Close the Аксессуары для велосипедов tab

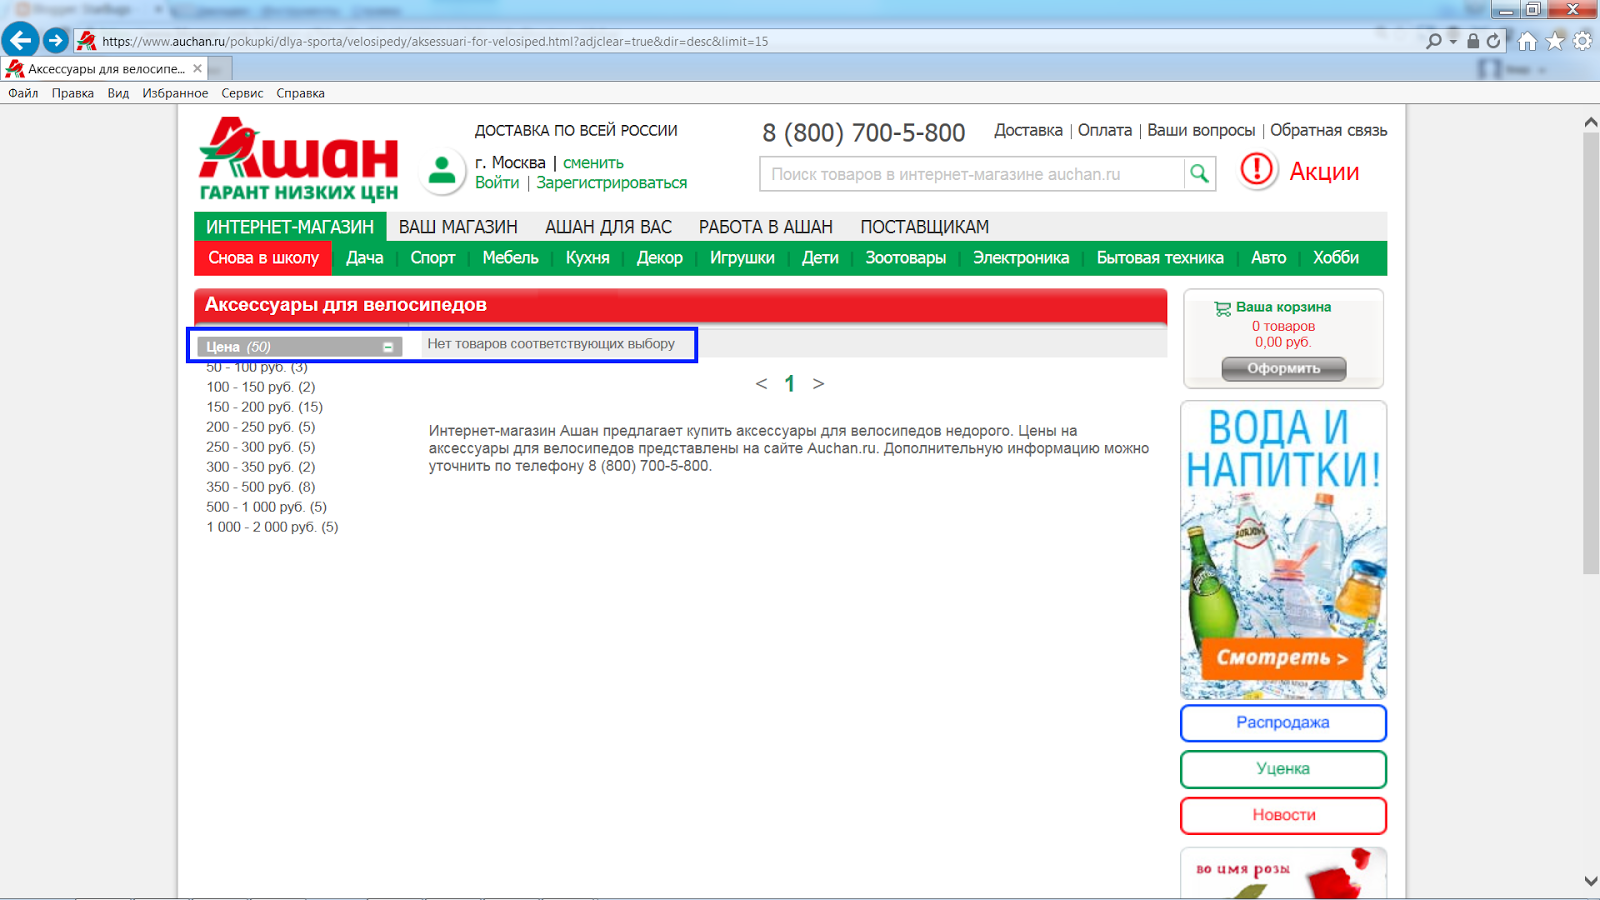197,68
